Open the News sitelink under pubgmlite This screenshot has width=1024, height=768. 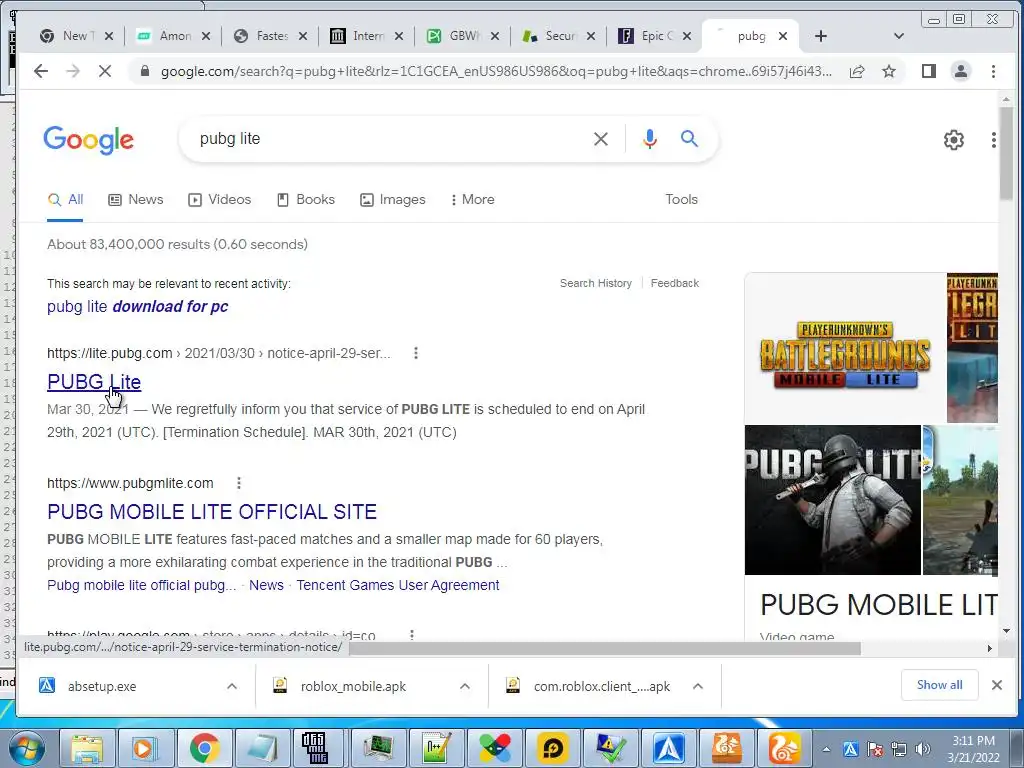(x=266, y=585)
